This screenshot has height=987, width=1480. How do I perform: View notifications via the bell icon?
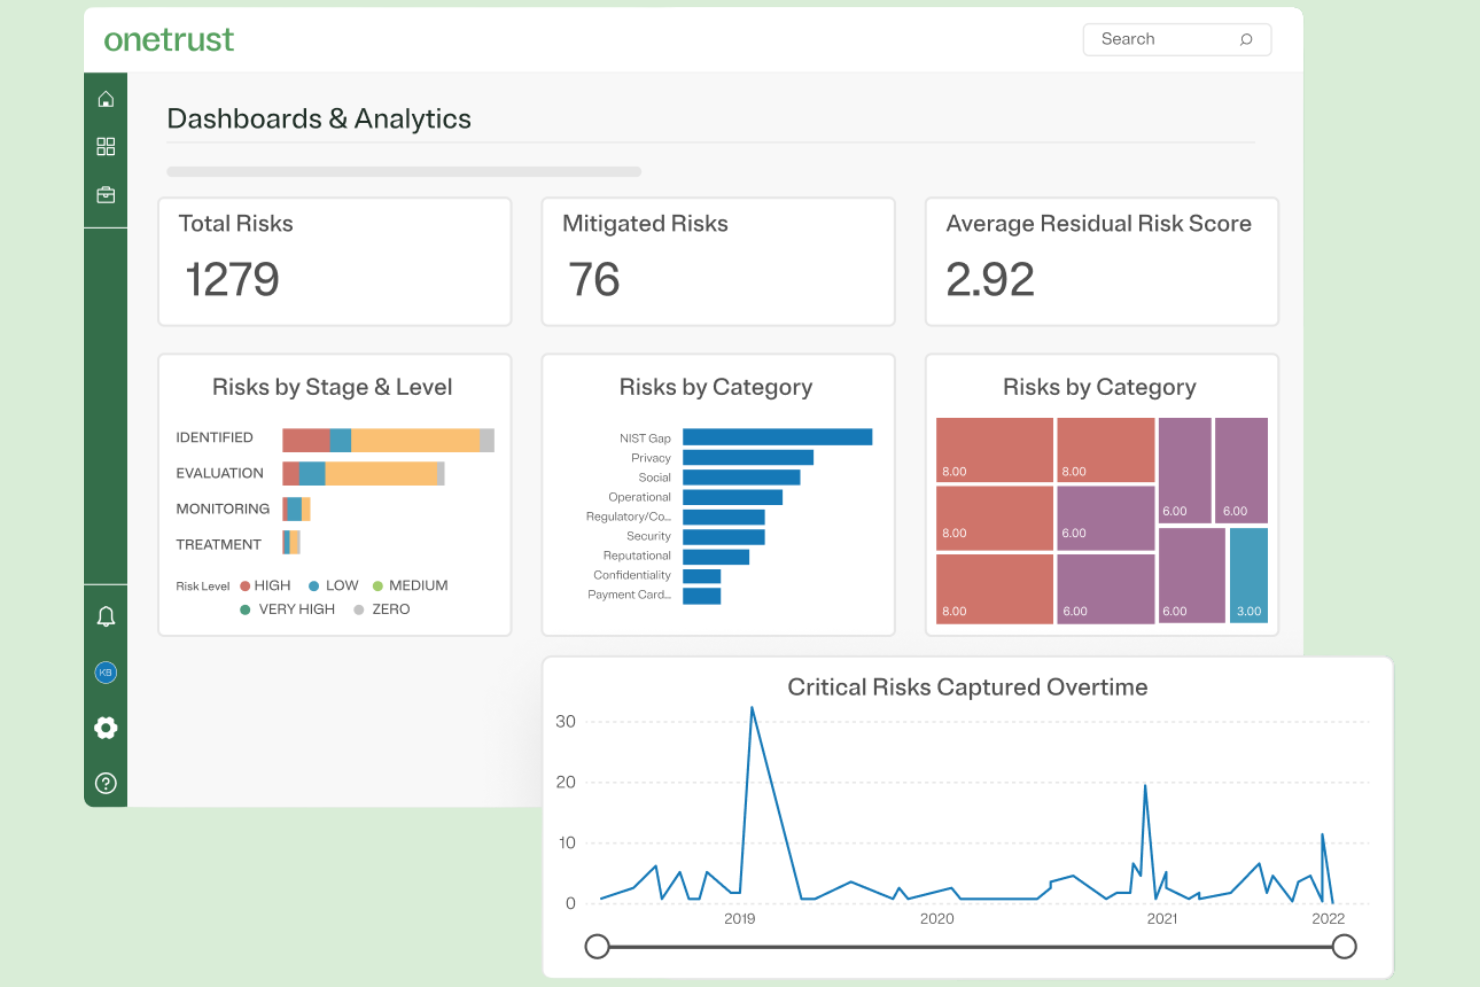pyautogui.click(x=106, y=616)
